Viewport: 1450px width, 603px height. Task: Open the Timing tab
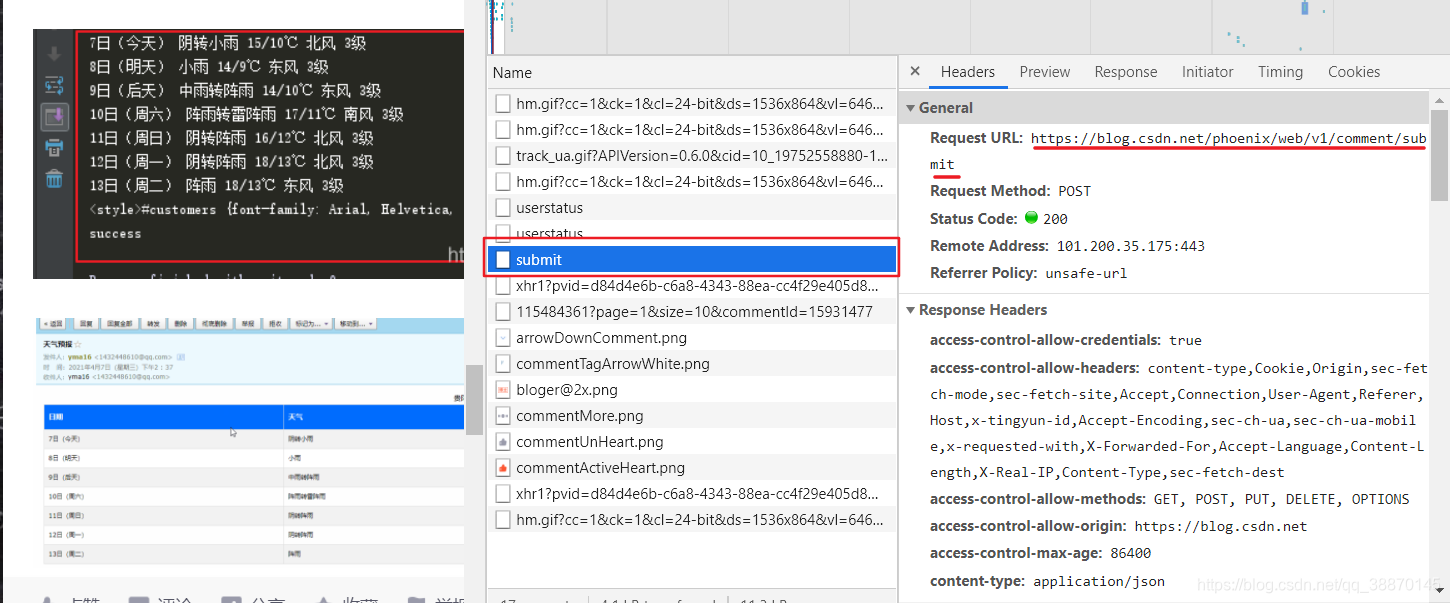(1281, 72)
